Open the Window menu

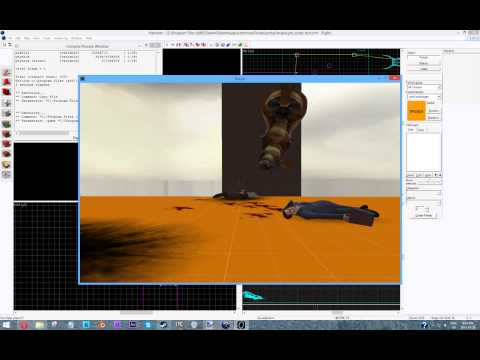click(x=76, y=38)
